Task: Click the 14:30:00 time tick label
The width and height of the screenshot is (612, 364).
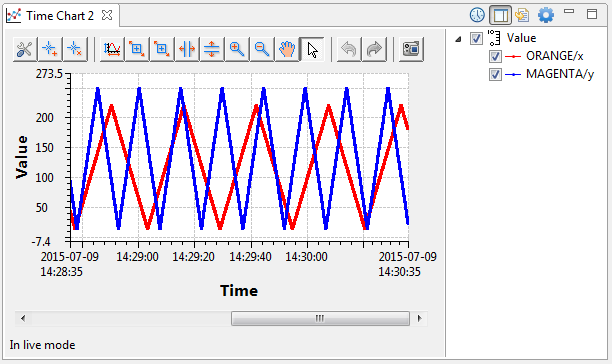Action: pyautogui.click(x=306, y=257)
